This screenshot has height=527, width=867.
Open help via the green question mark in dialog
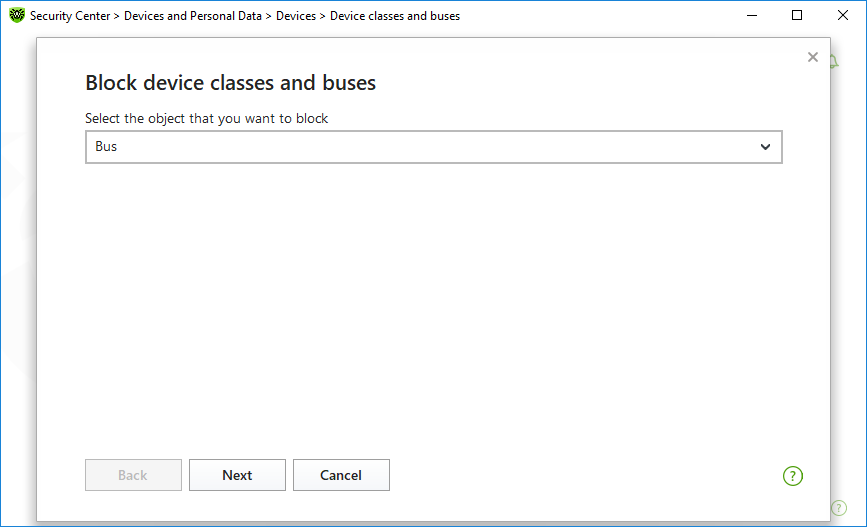[x=793, y=476]
